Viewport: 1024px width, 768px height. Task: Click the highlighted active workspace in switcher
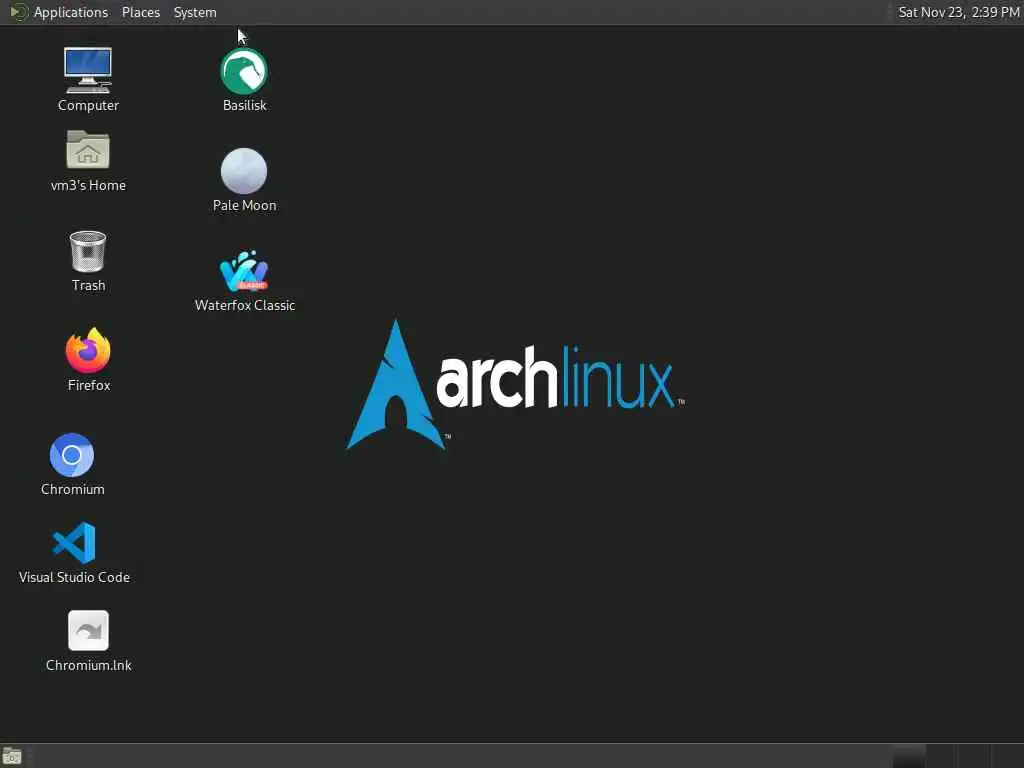tap(909, 756)
